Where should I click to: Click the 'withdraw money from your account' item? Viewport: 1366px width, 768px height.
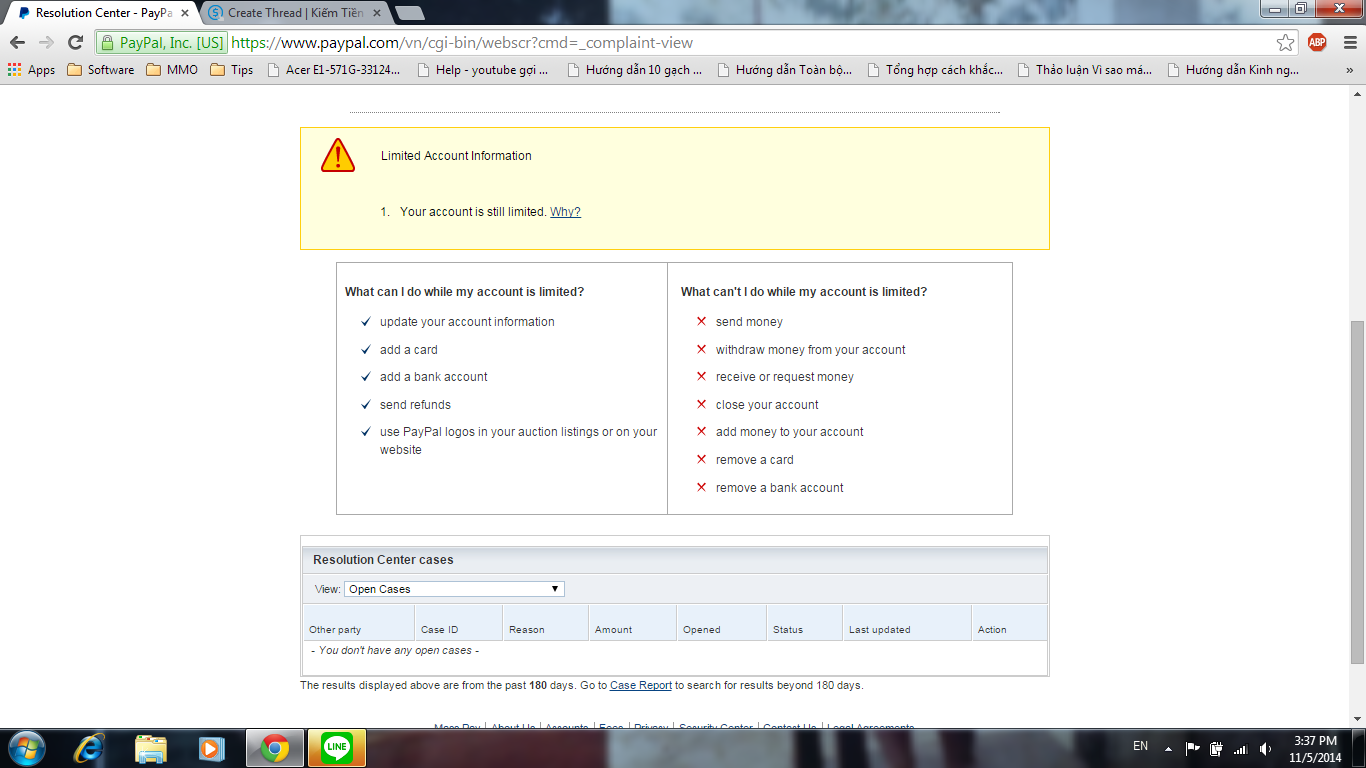pos(811,350)
